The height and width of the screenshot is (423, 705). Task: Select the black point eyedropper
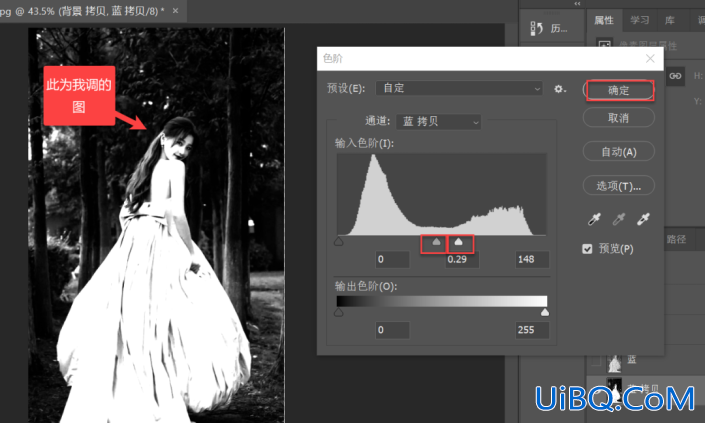pos(594,219)
